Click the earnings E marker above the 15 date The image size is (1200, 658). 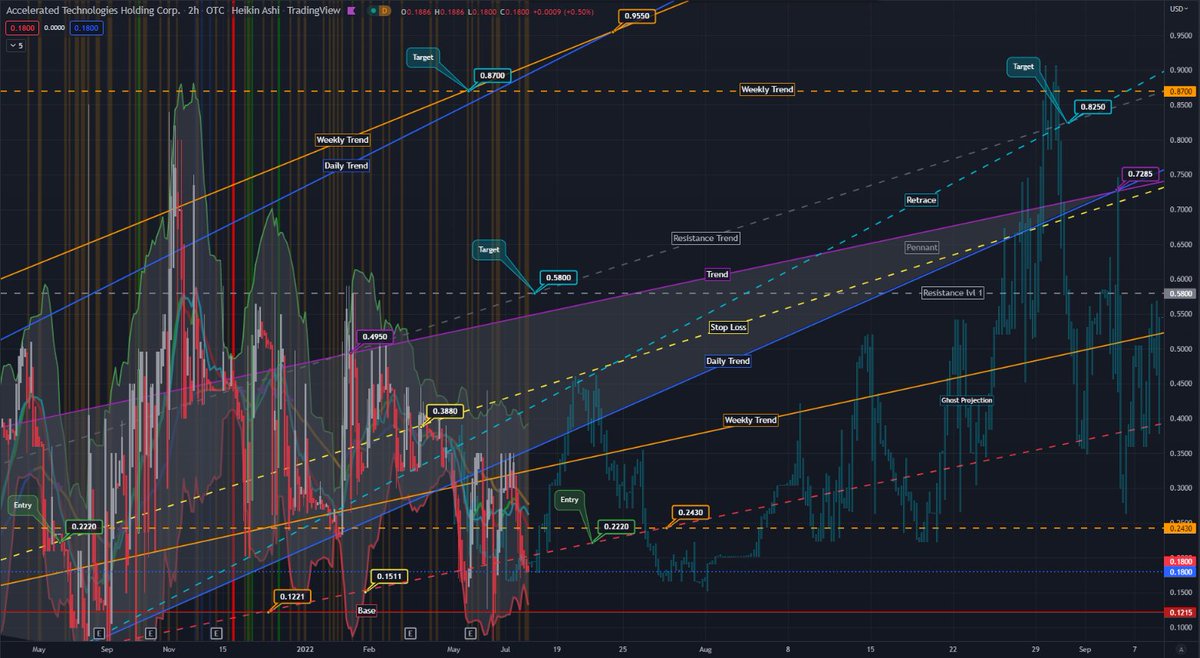point(217,634)
